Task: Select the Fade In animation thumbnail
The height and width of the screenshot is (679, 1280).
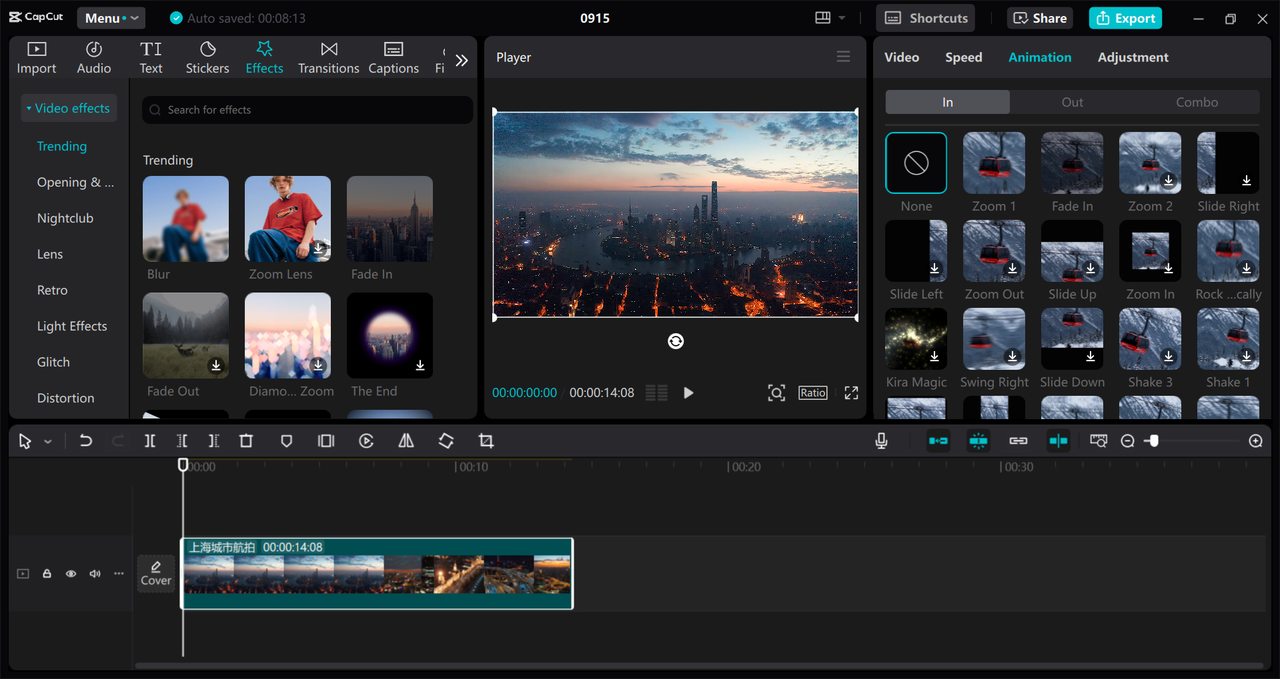Action: pyautogui.click(x=1072, y=163)
